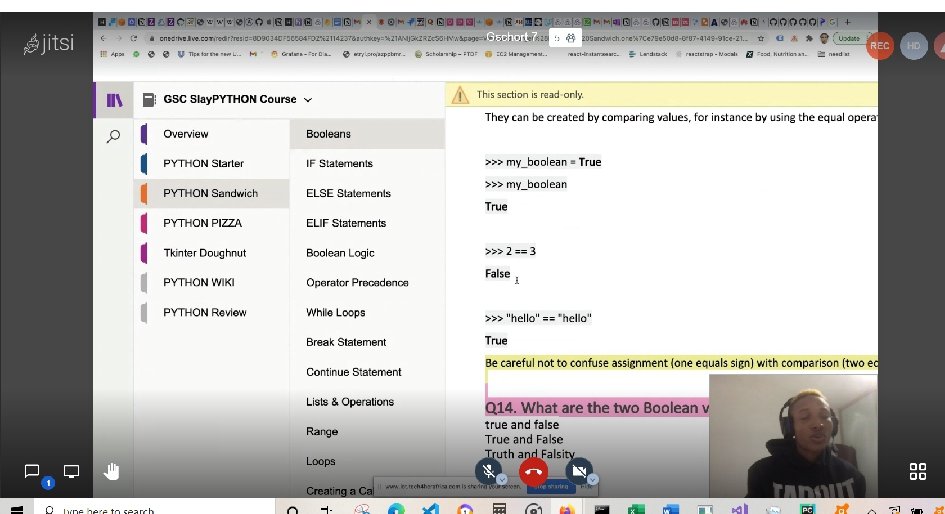Click Hide on the screen sharing notice

[586, 486]
